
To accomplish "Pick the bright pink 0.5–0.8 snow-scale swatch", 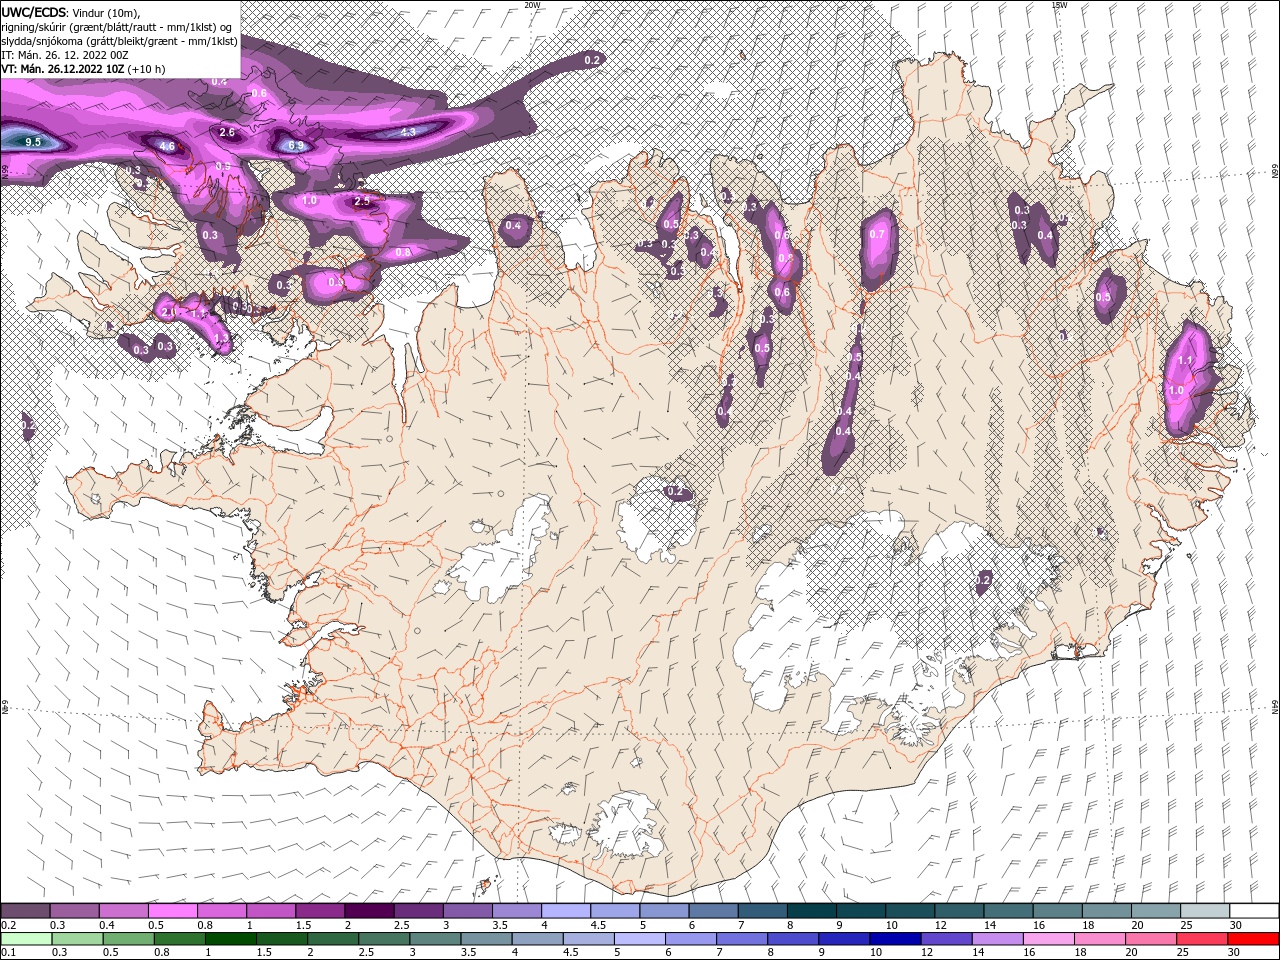I will (x=172, y=911).
